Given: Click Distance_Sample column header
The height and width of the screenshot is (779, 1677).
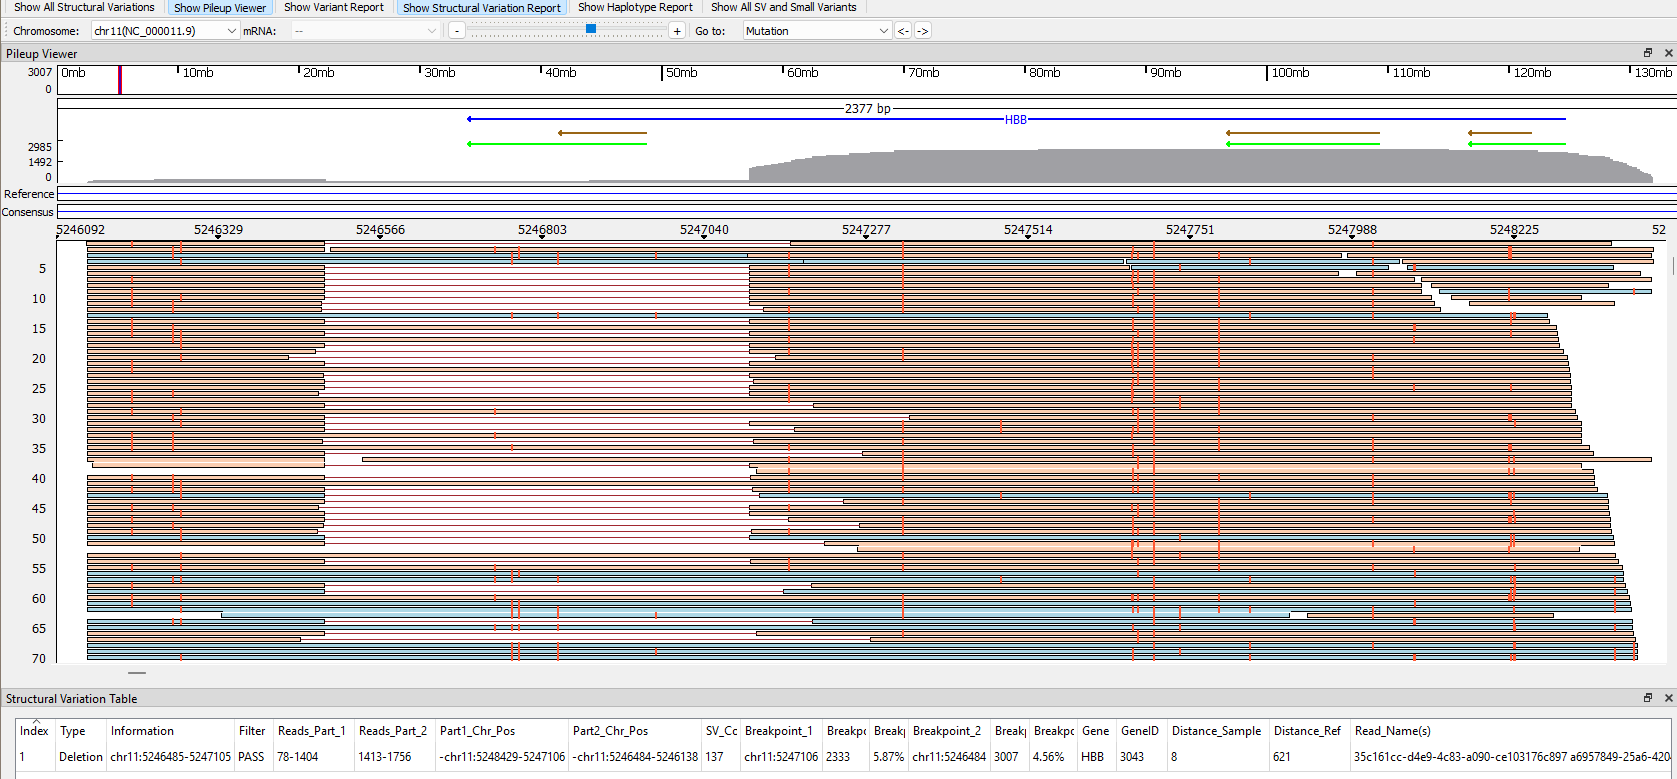Looking at the screenshot, I should point(1218,731).
